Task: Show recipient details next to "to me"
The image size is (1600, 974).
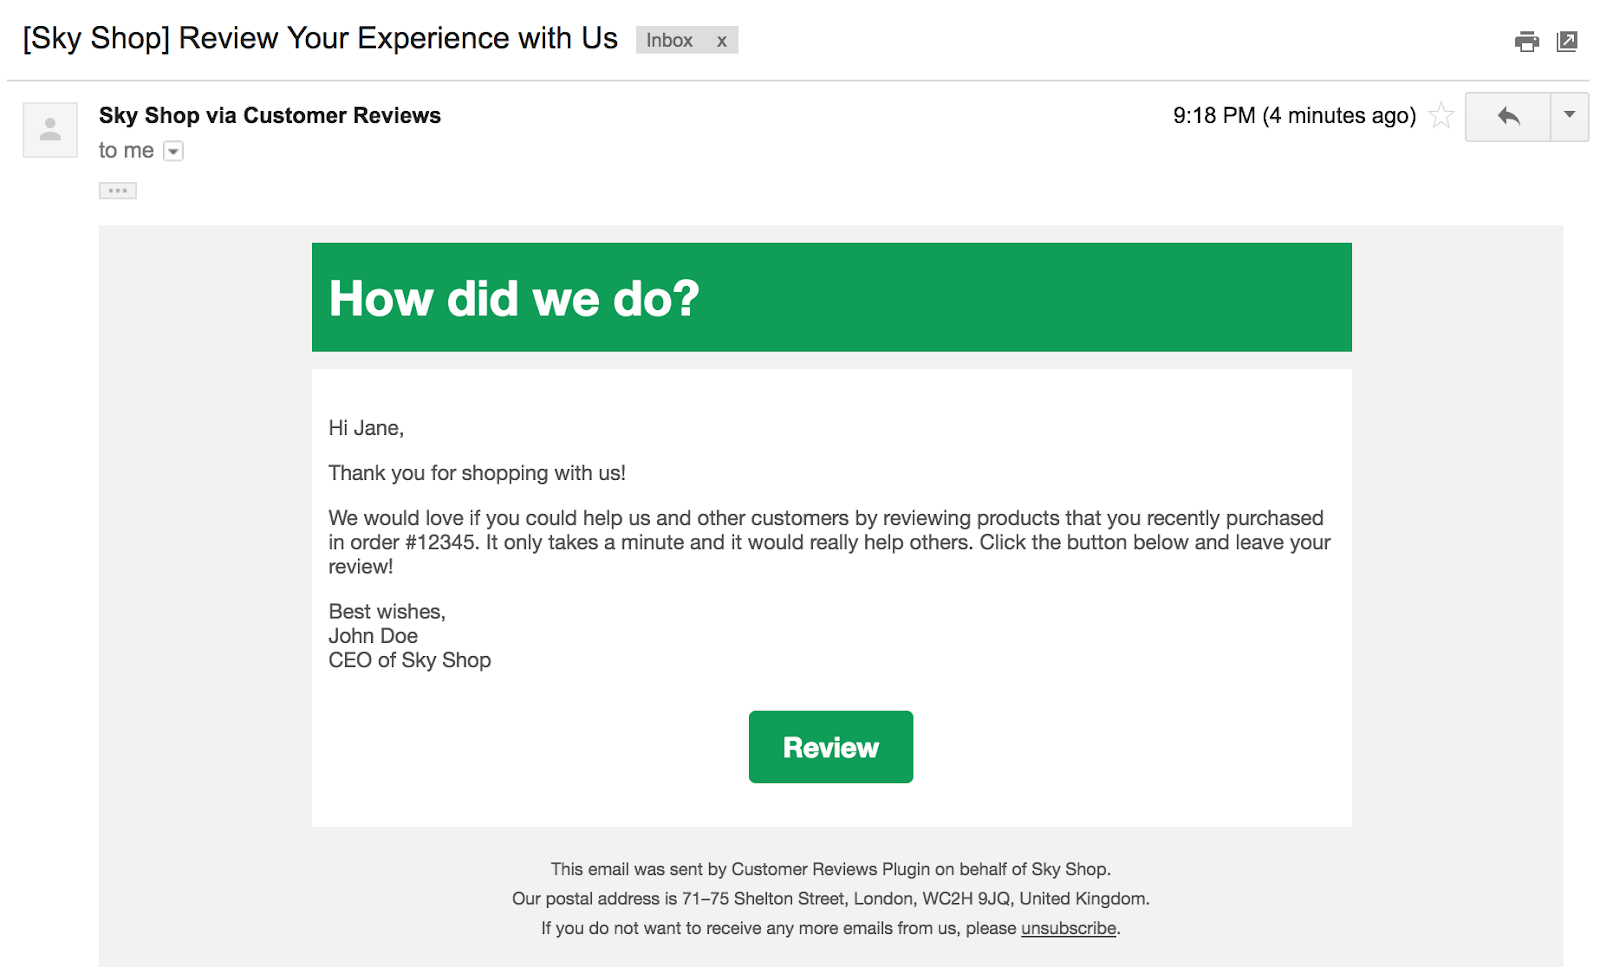Action: pos(174,151)
